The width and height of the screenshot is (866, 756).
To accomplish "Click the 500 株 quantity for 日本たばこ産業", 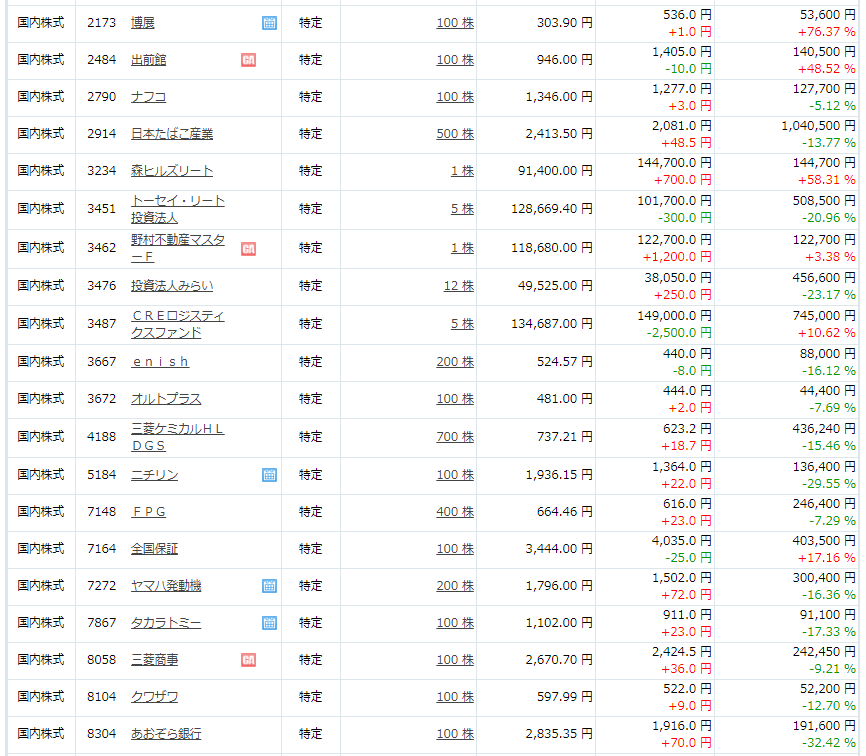I will [455, 134].
